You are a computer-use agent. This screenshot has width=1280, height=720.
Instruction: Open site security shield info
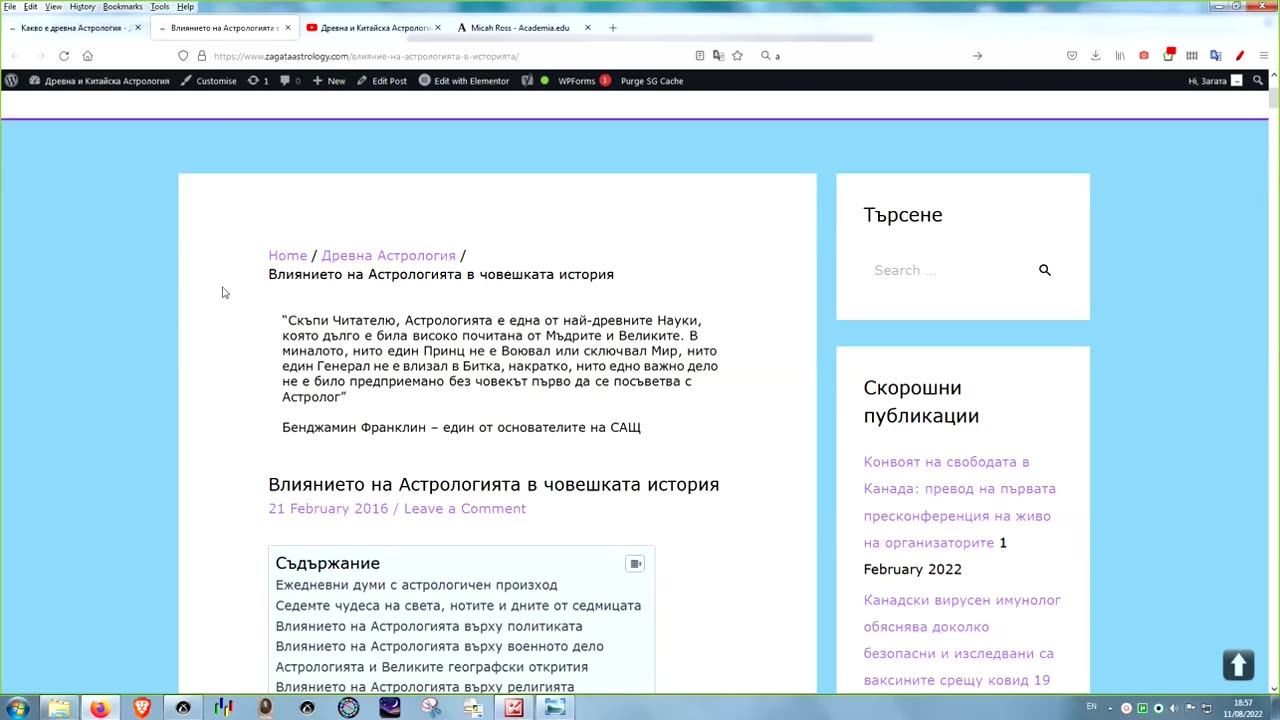tap(183, 56)
